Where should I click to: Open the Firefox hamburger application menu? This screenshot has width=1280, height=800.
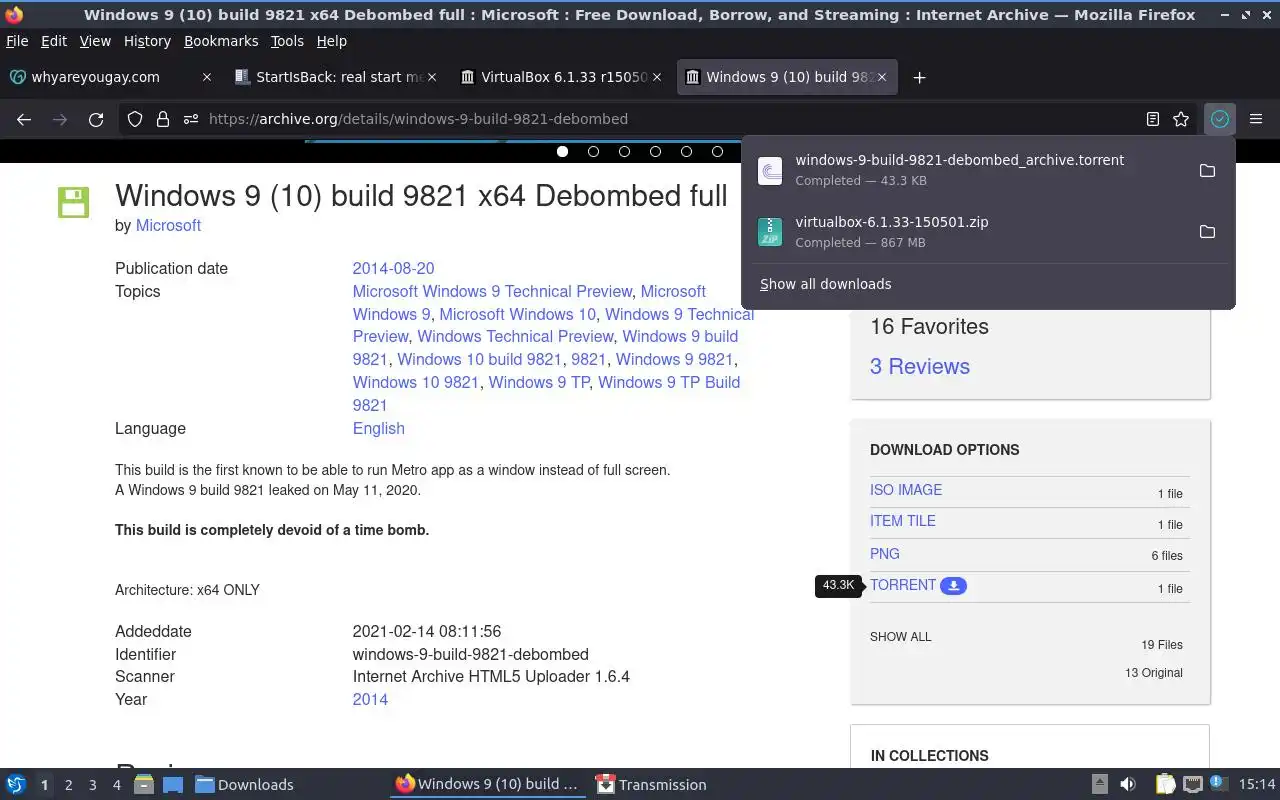coord(1257,119)
